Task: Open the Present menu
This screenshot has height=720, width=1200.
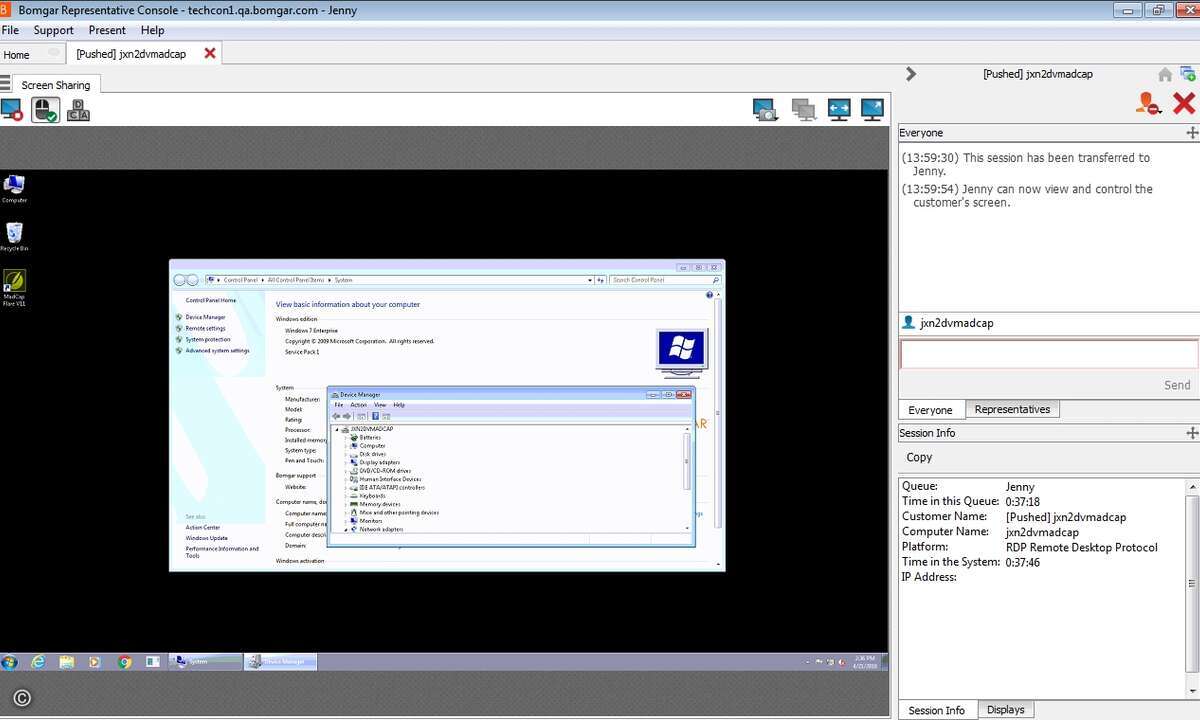Action: tap(107, 30)
